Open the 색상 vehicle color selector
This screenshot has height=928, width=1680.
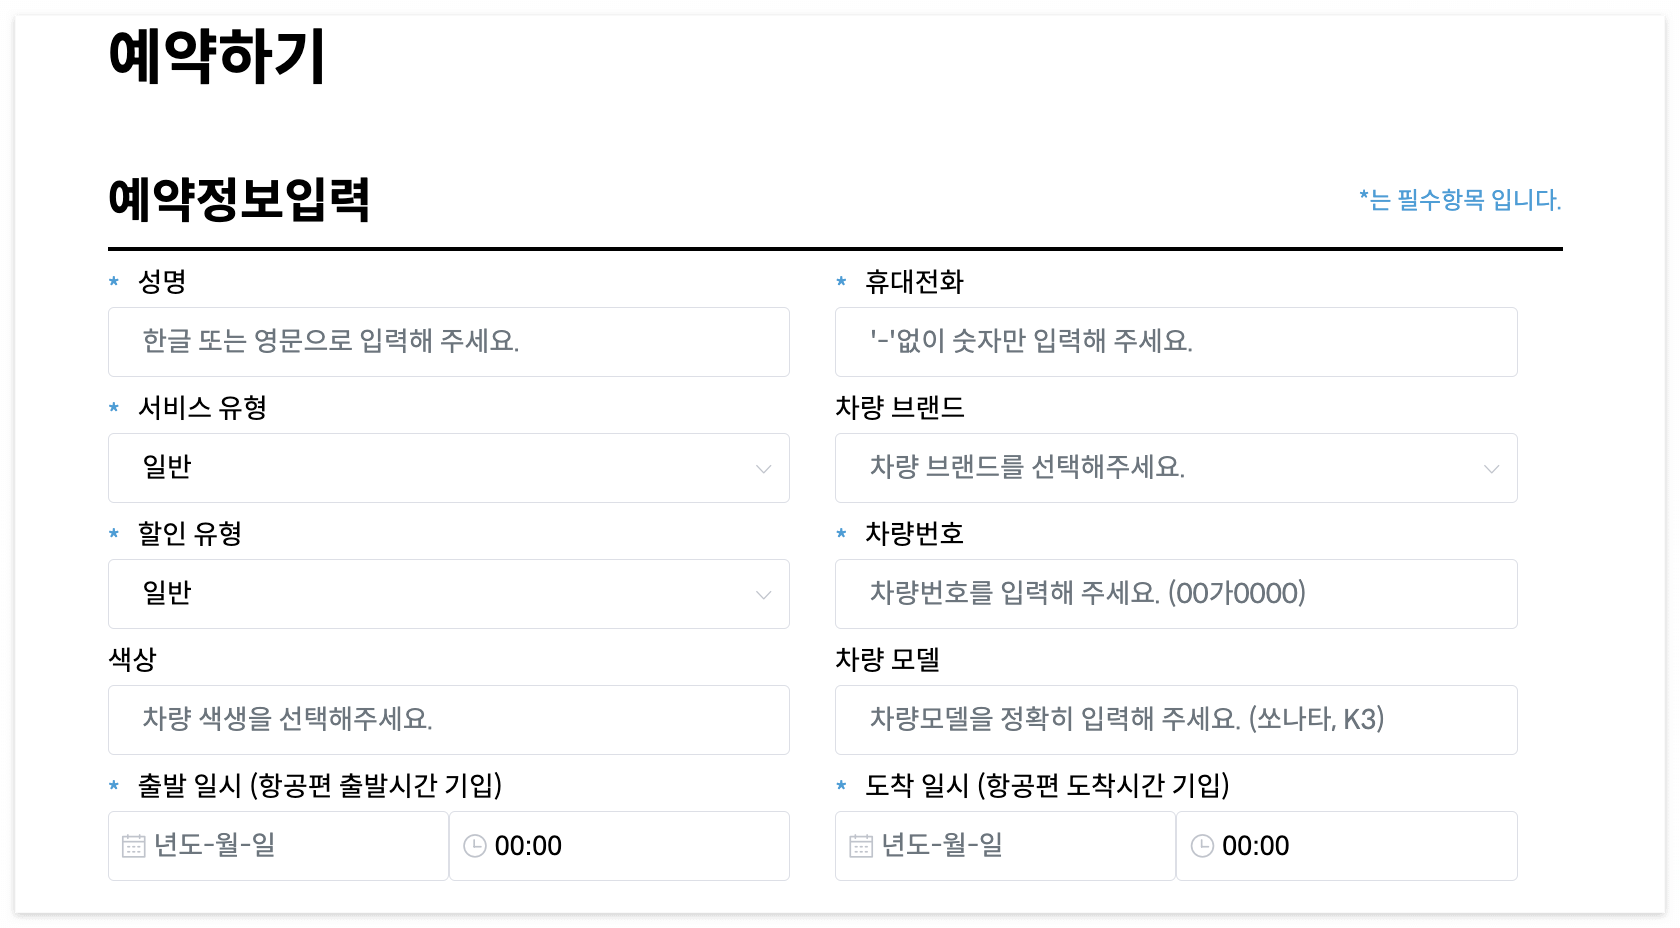click(x=448, y=720)
